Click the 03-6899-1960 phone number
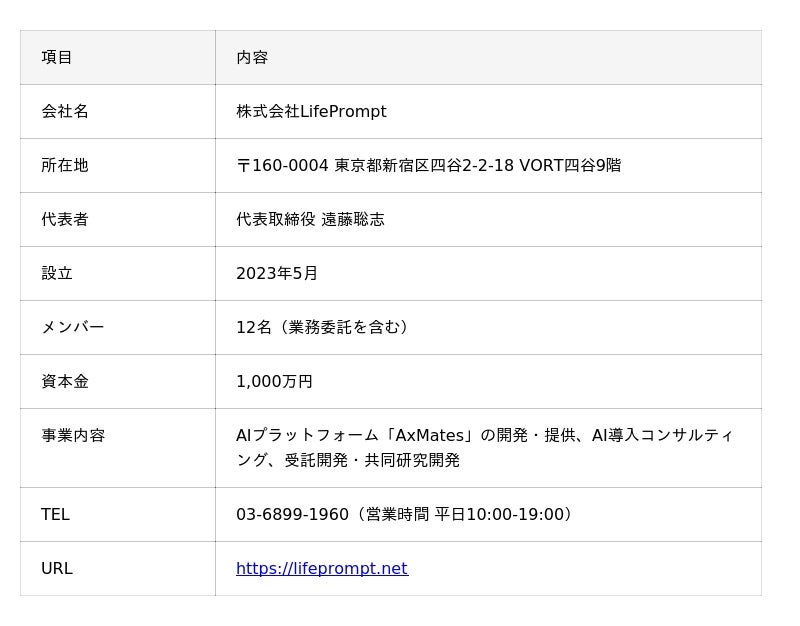This screenshot has width=800, height=626. (x=292, y=514)
